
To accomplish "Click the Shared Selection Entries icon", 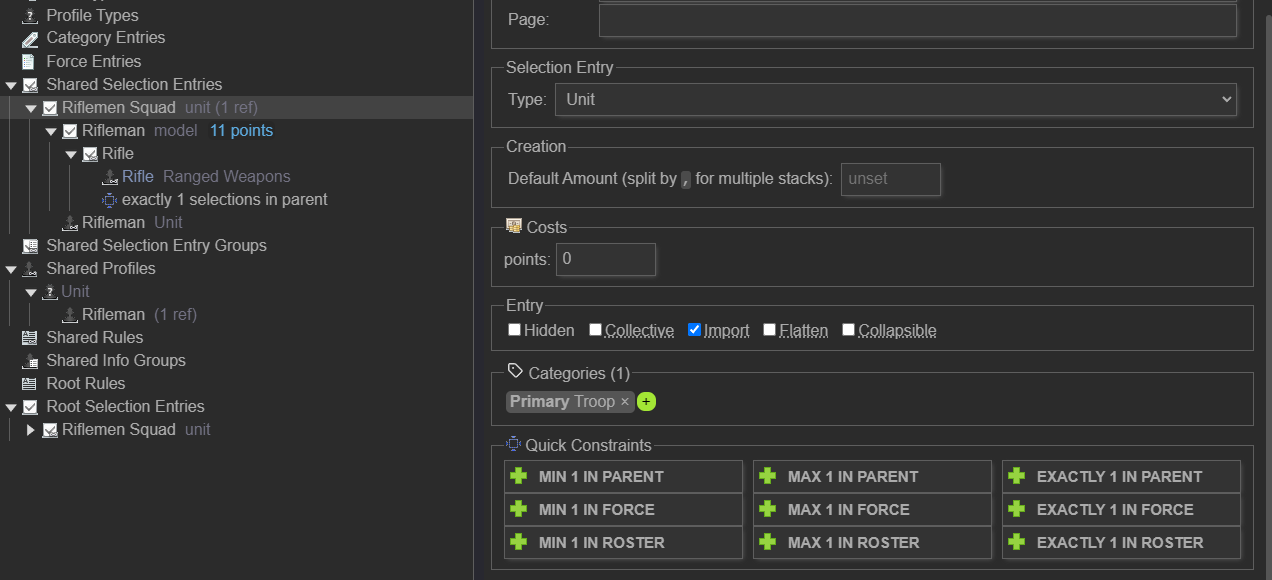I will pyautogui.click(x=30, y=85).
